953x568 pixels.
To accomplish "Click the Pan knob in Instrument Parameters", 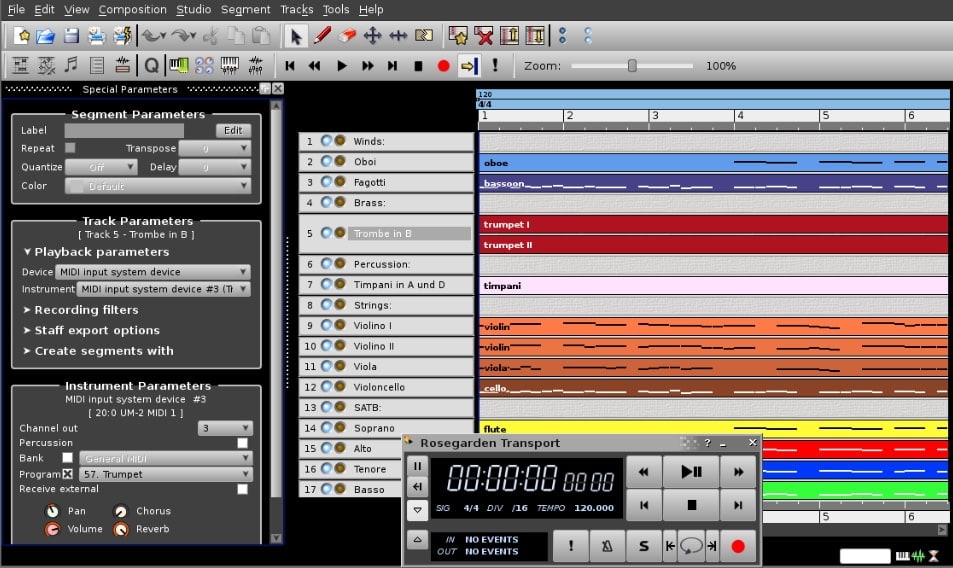I will tap(53, 511).
